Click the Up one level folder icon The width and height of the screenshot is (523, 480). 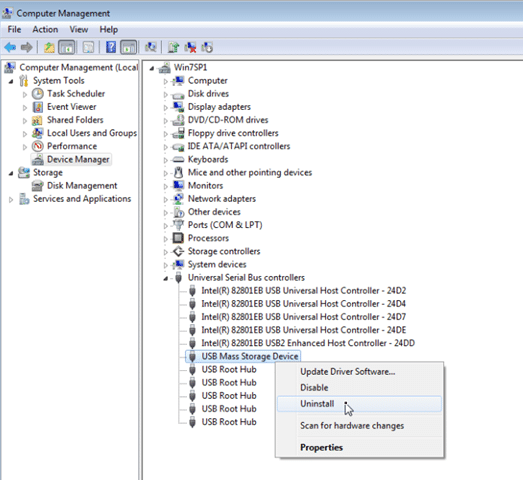pos(49,47)
